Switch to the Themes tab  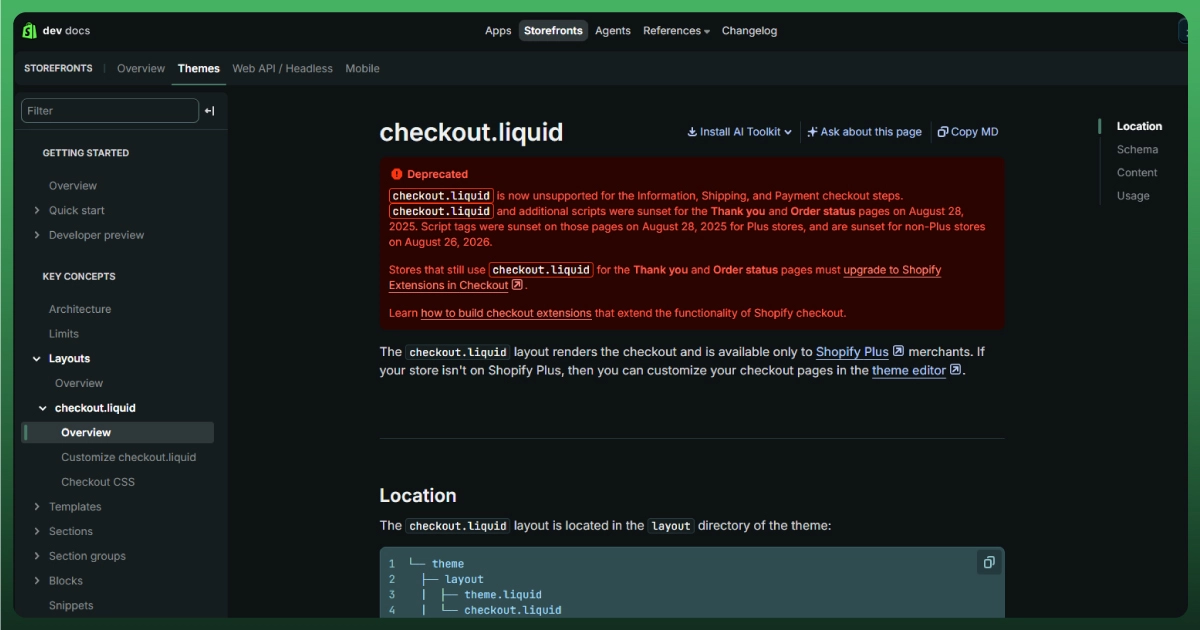tap(199, 69)
